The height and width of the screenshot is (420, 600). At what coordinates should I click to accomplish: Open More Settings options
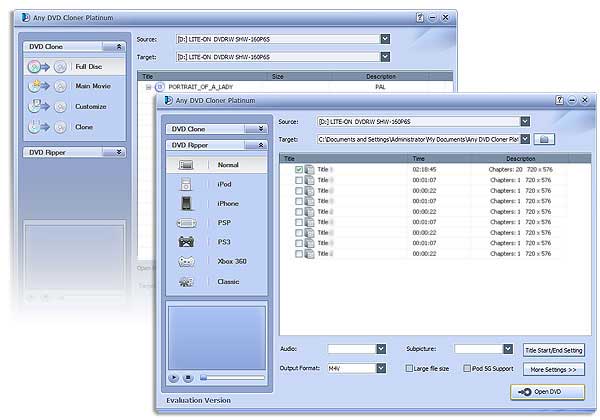click(553, 369)
